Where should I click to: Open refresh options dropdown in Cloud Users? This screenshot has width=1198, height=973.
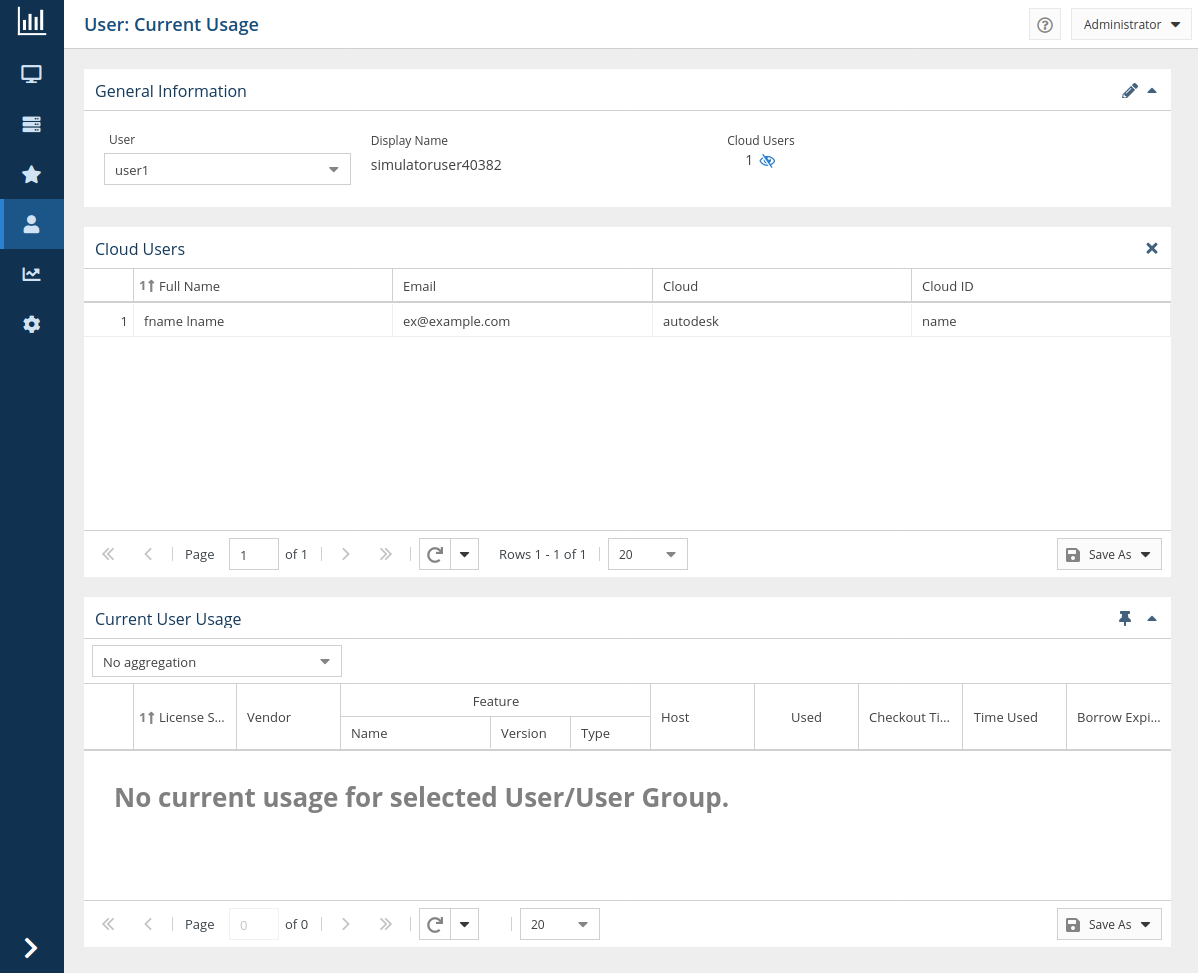[465, 554]
